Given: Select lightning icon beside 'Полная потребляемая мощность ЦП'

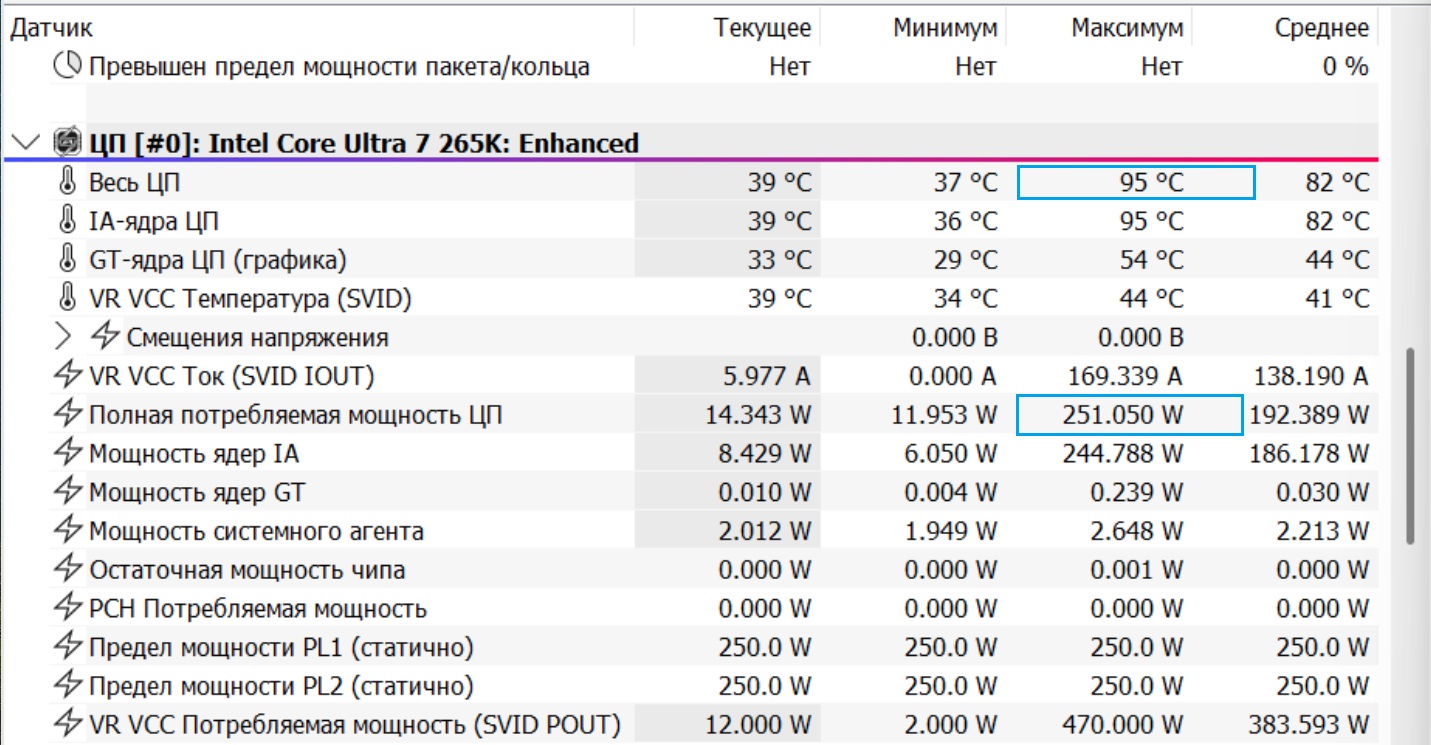Looking at the screenshot, I should click(67, 415).
